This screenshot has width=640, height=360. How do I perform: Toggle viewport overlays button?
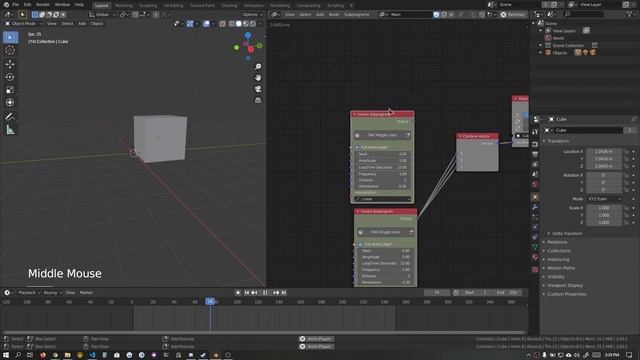pyautogui.click(x=207, y=24)
